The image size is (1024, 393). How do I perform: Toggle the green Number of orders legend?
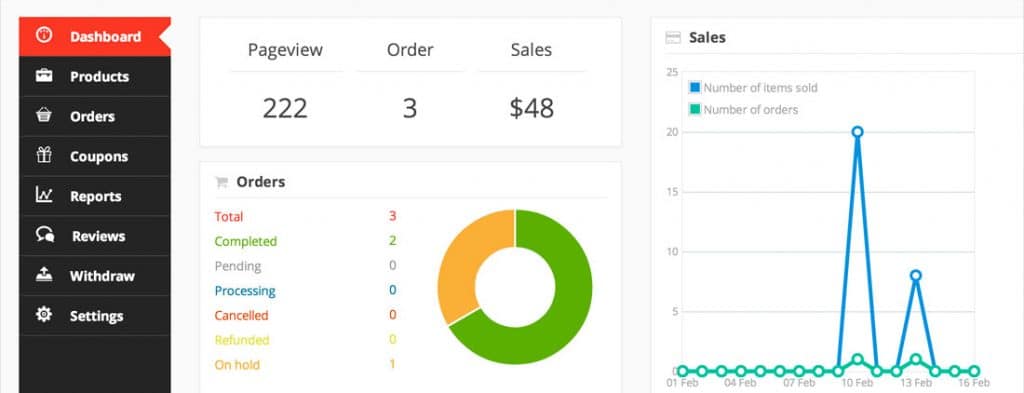click(744, 110)
